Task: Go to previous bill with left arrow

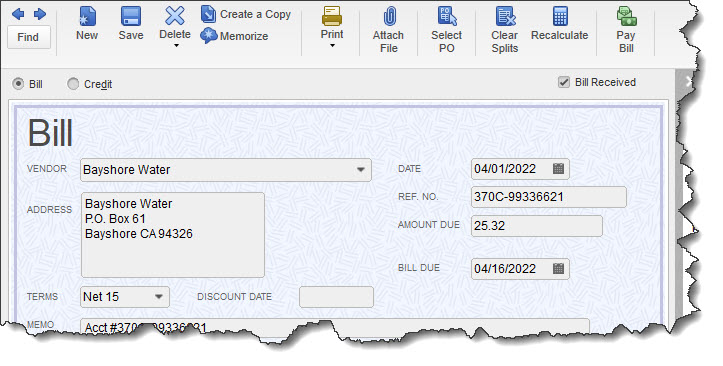Action: [x=18, y=14]
